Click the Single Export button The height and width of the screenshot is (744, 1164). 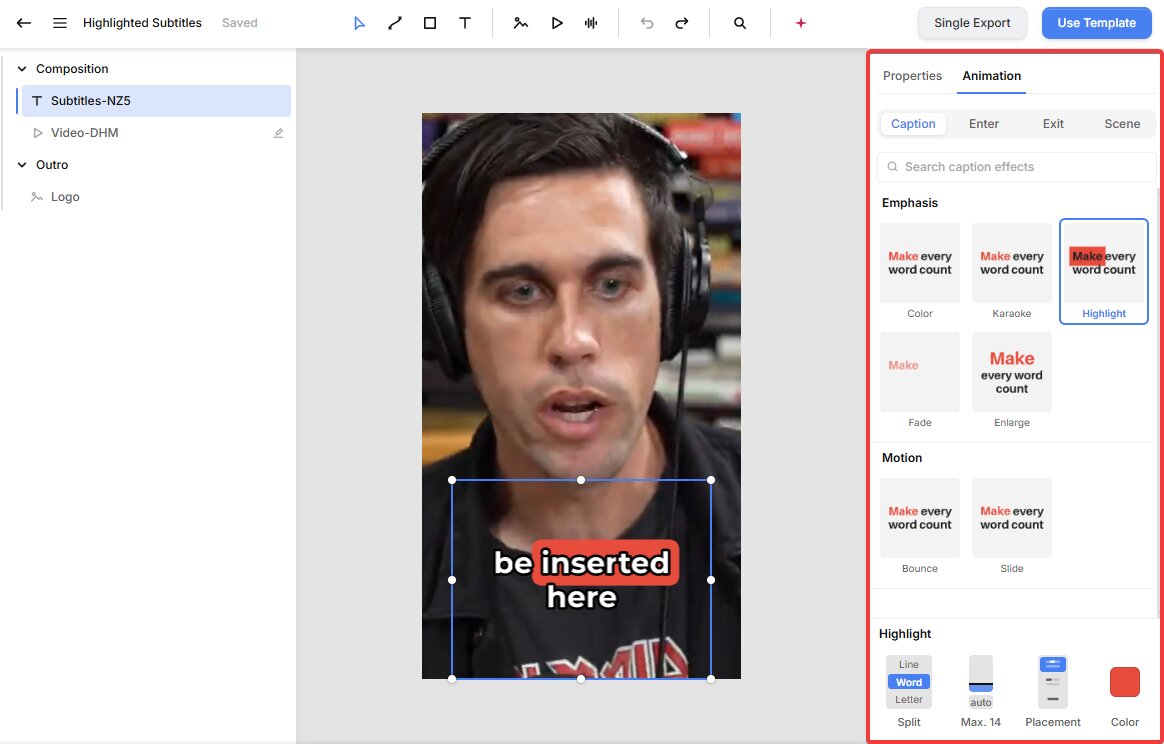tap(972, 23)
